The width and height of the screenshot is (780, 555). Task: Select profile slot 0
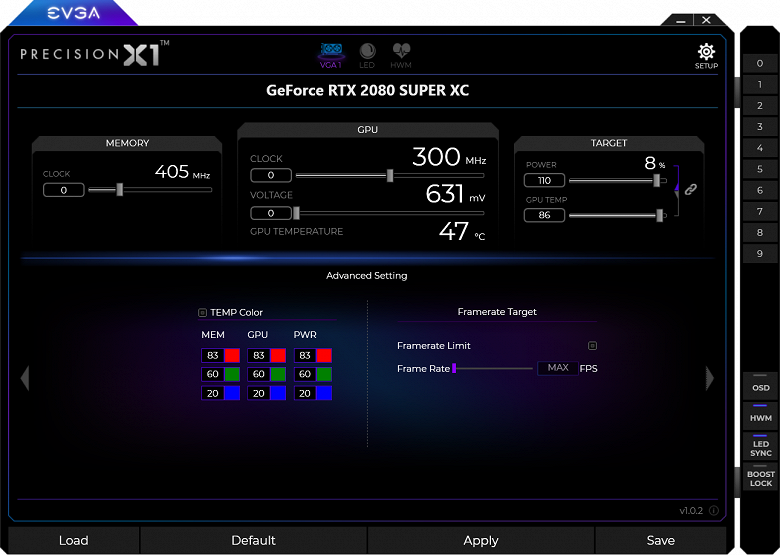click(x=760, y=63)
